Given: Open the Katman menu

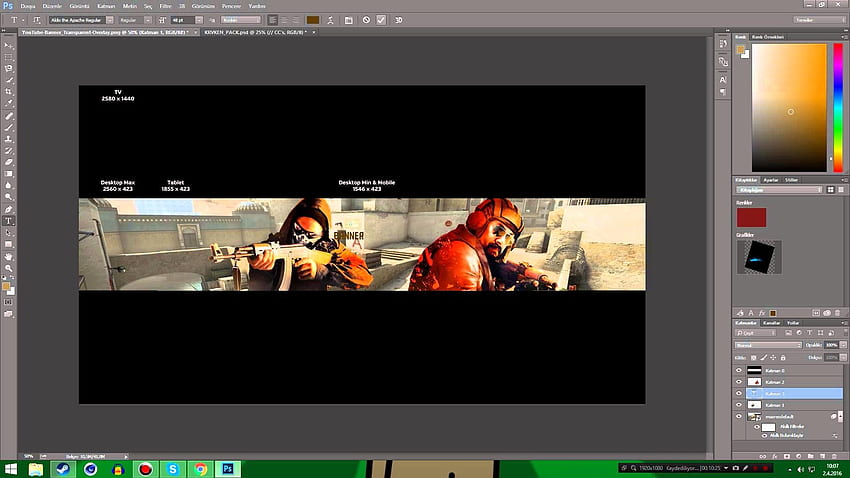Looking at the screenshot, I should (106, 6).
